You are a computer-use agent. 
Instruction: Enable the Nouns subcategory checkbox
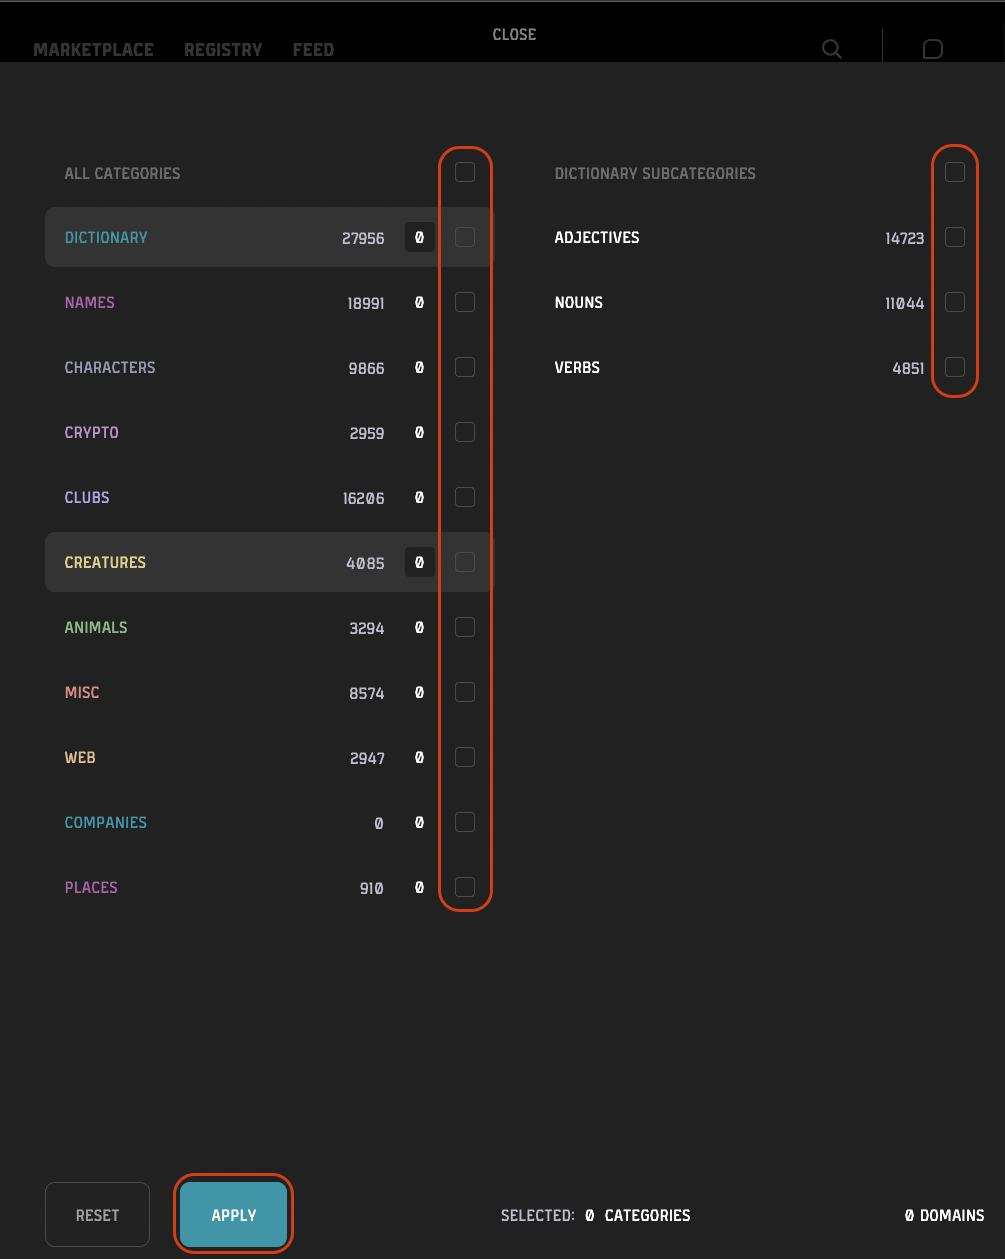coord(954,302)
